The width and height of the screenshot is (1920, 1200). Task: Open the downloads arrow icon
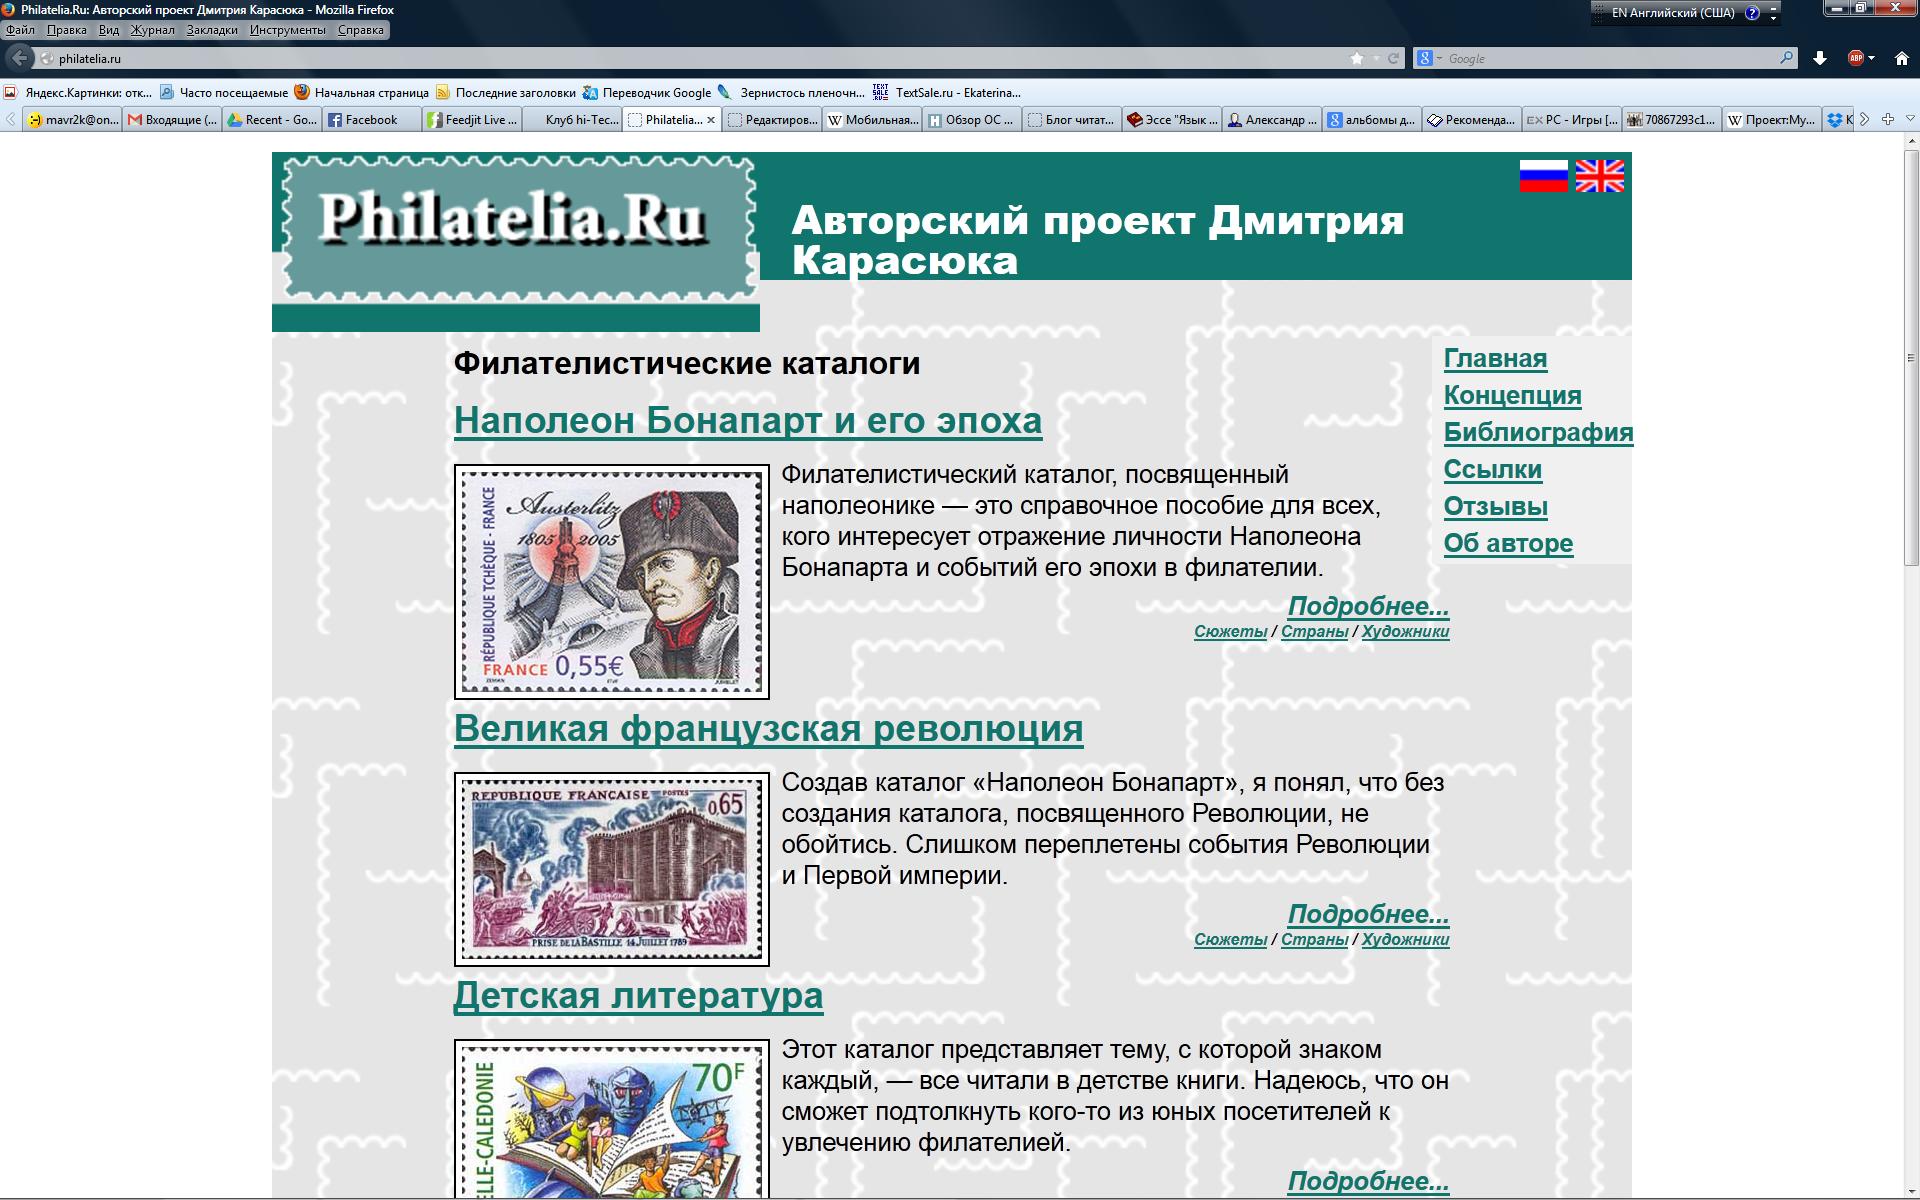pyautogui.click(x=1820, y=58)
